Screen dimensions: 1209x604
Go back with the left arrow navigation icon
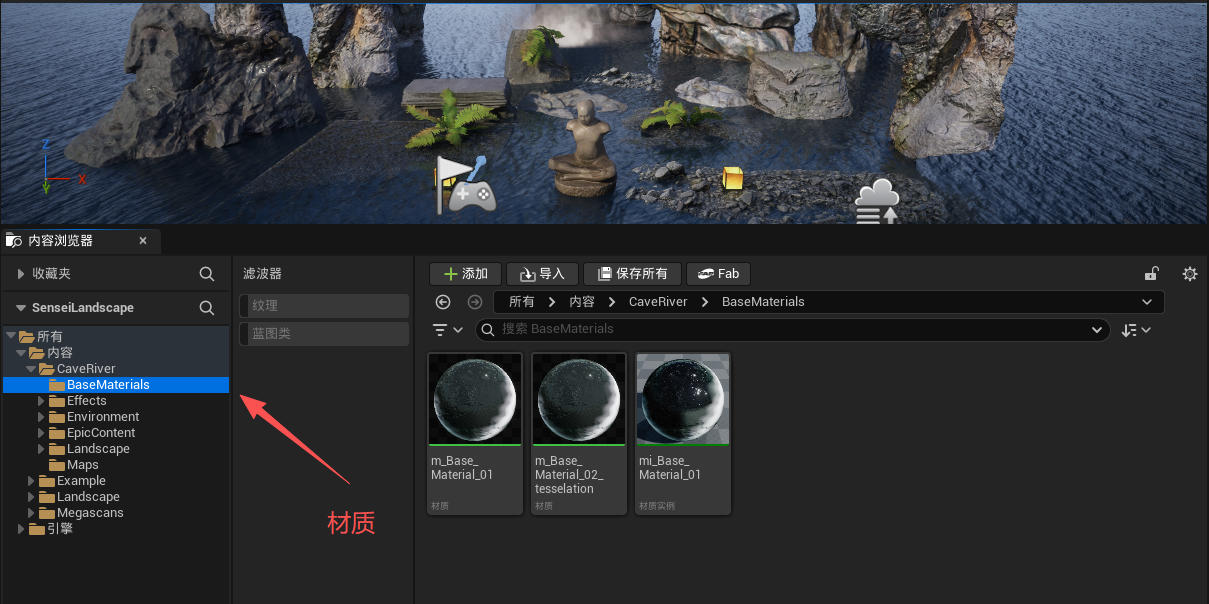click(443, 301)
